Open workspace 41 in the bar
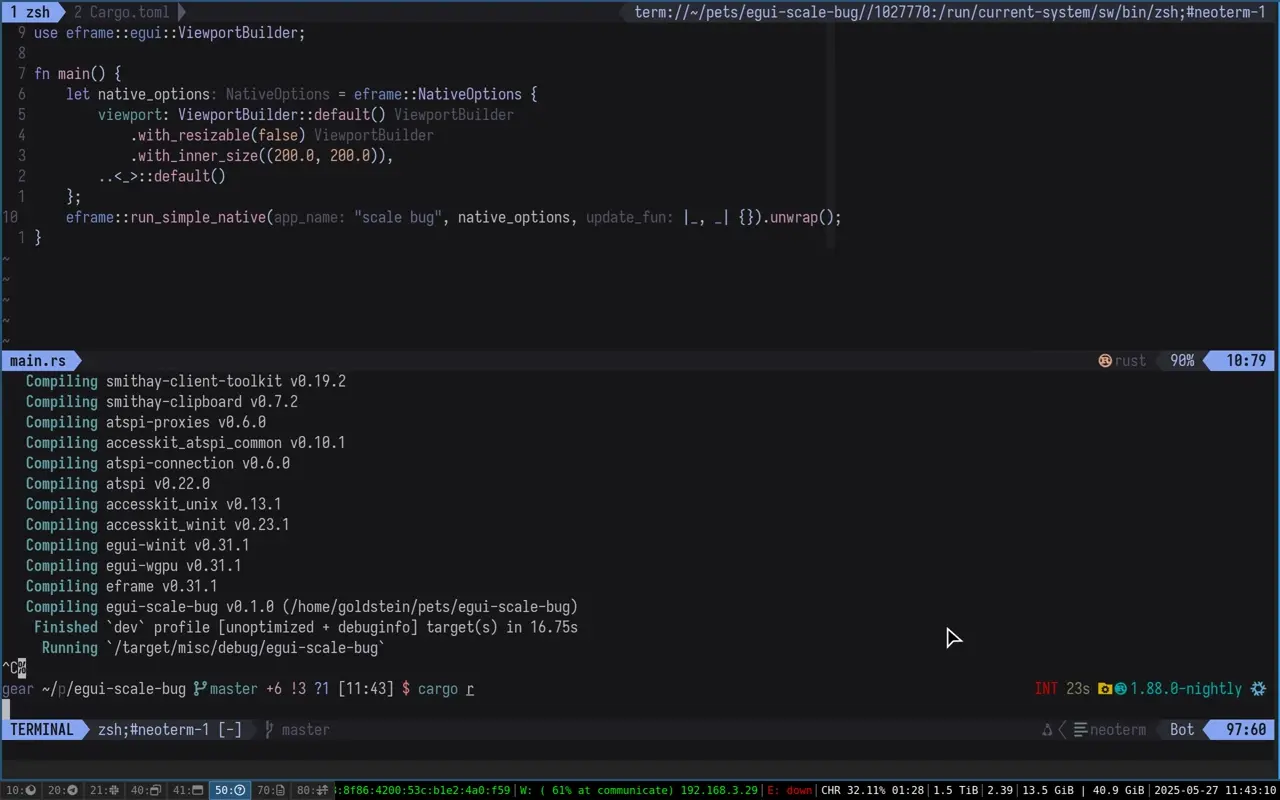Viewport: 1280px width, 800px height. pos(187,790)
